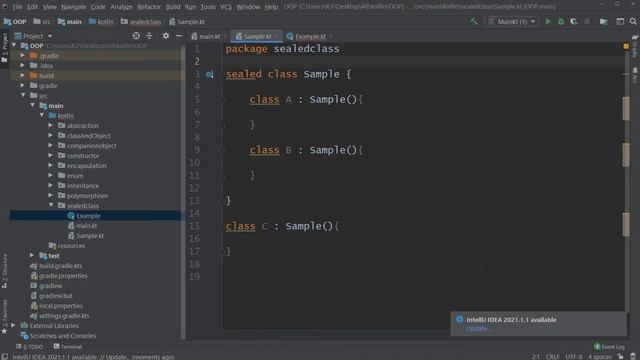Click the UTF-8 encoding in status bar
Viewport: 640px width, 360px height.
573,357
